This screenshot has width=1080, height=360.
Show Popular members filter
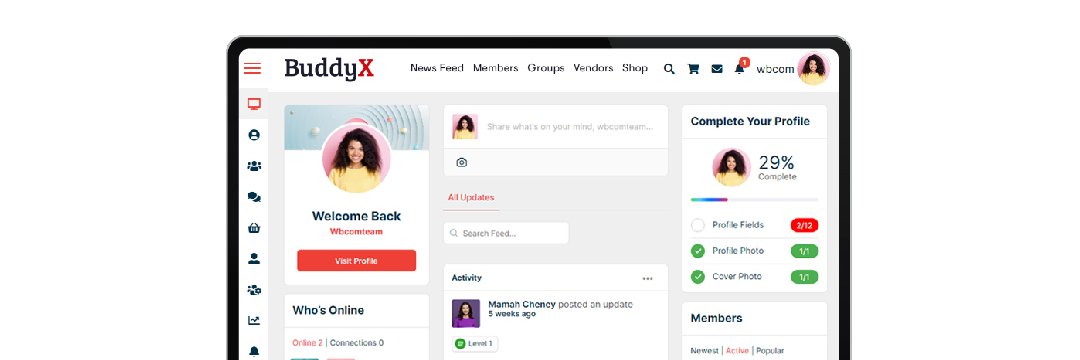click(x=770, y=351)
